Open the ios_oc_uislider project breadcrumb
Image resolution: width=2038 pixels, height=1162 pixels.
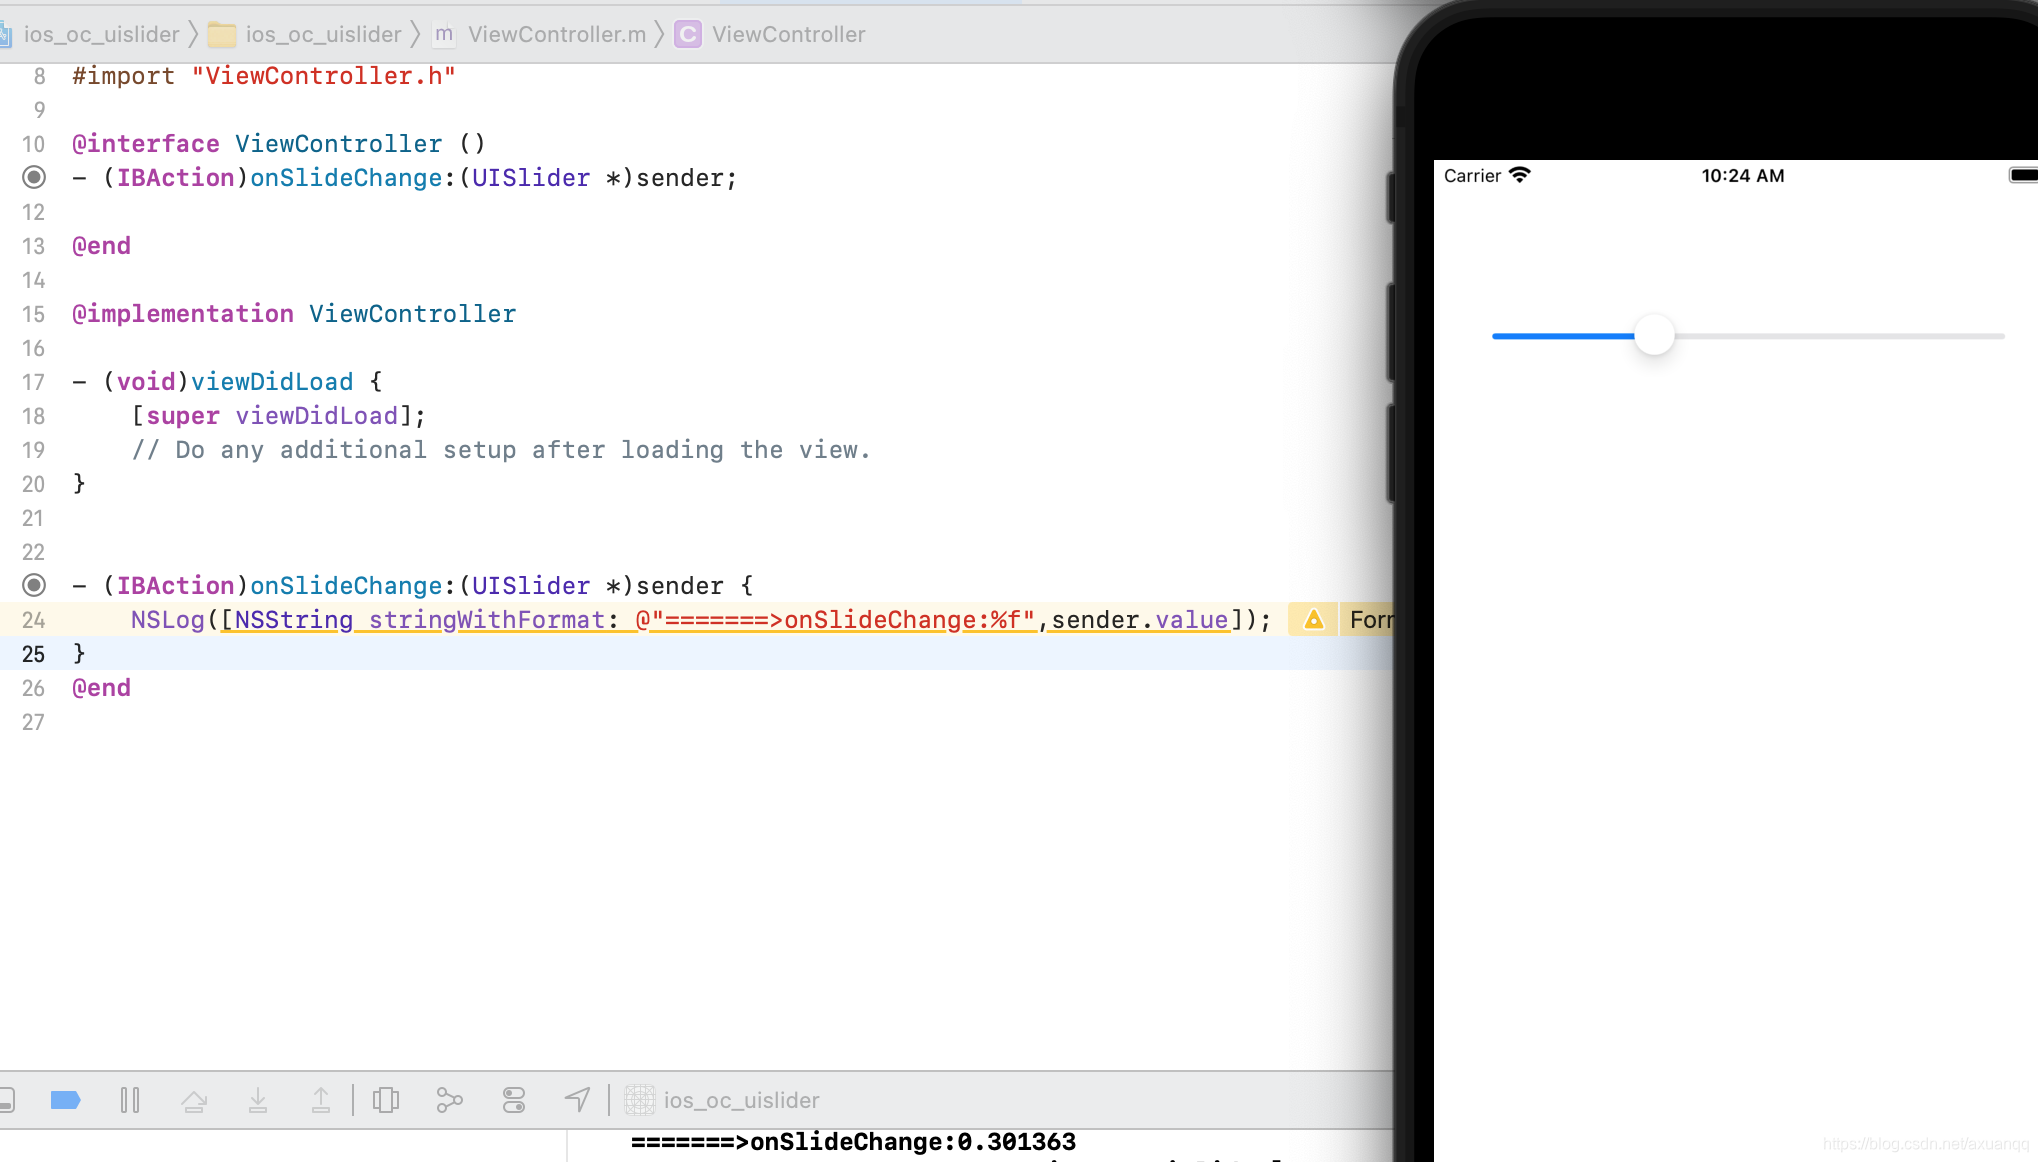100,35
